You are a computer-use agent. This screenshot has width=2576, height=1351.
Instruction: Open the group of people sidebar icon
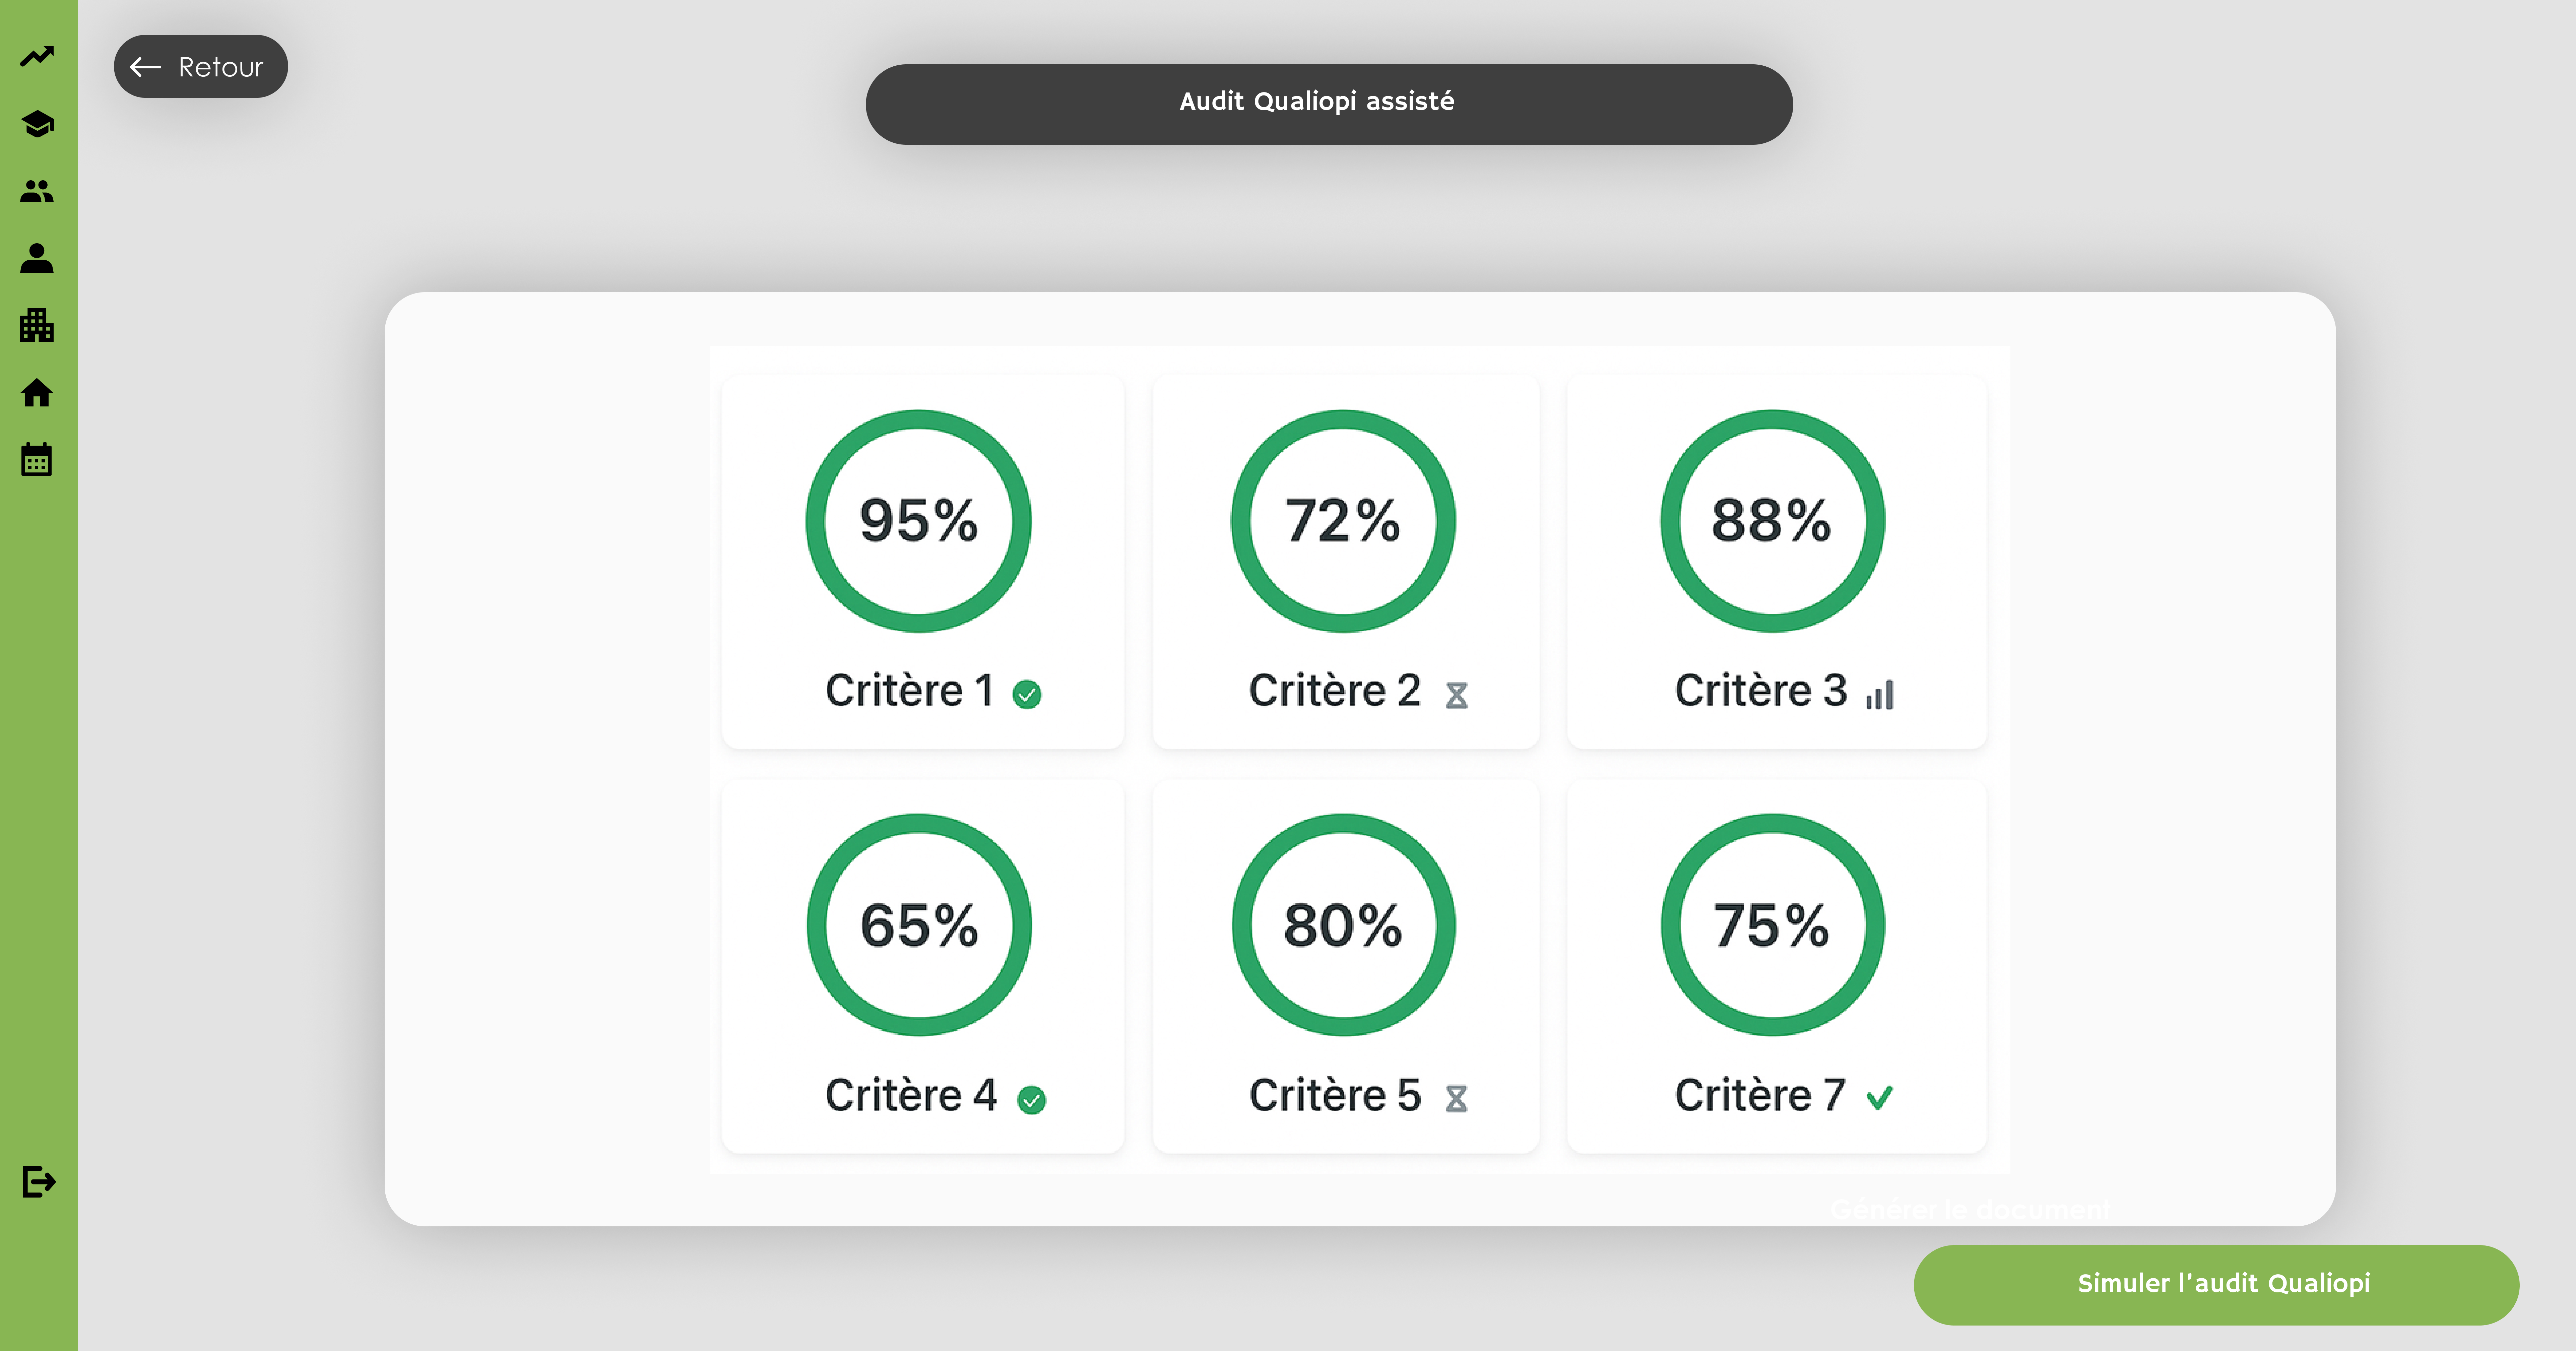(37, 191)
